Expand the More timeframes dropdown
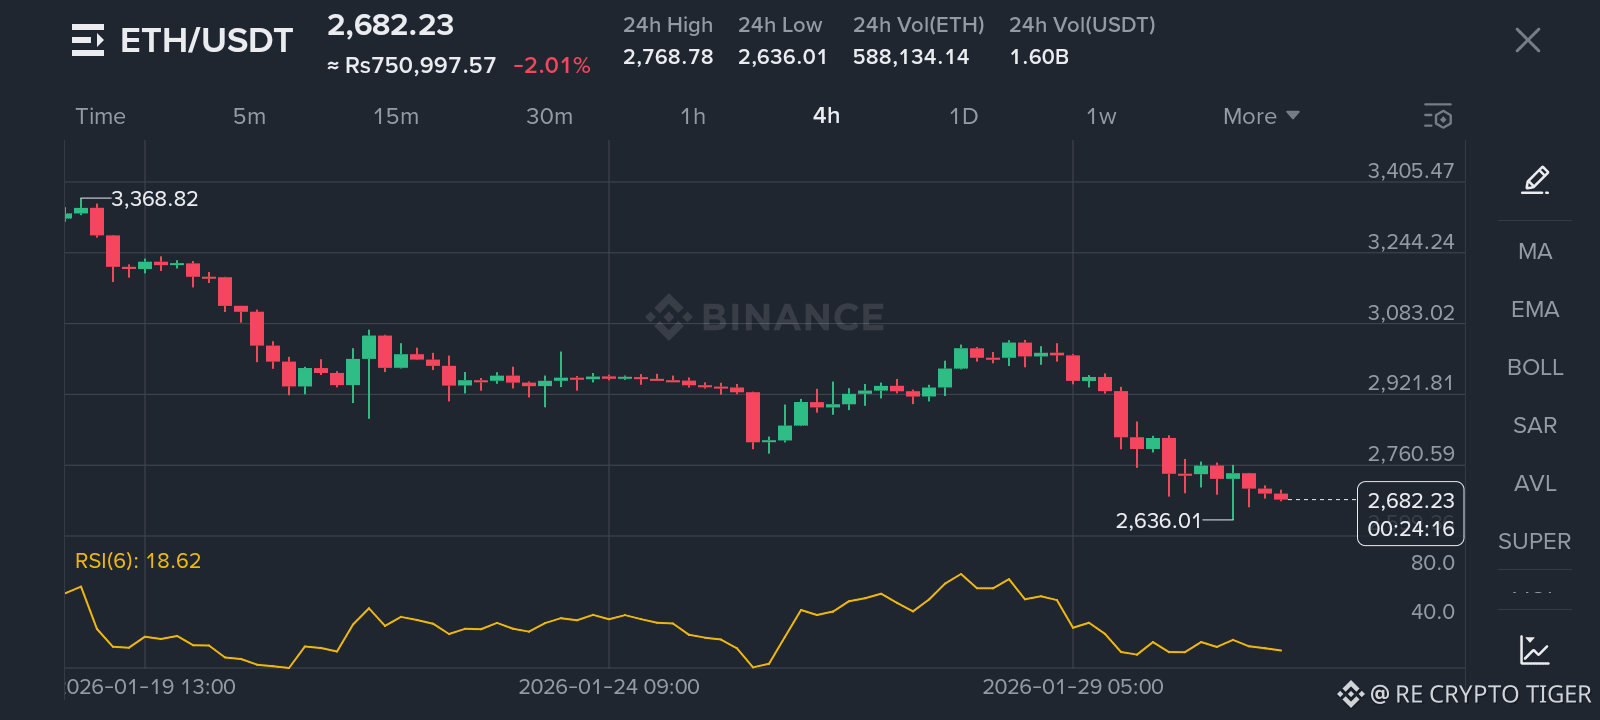The image size is (1600, 720). click(1260, 116)
